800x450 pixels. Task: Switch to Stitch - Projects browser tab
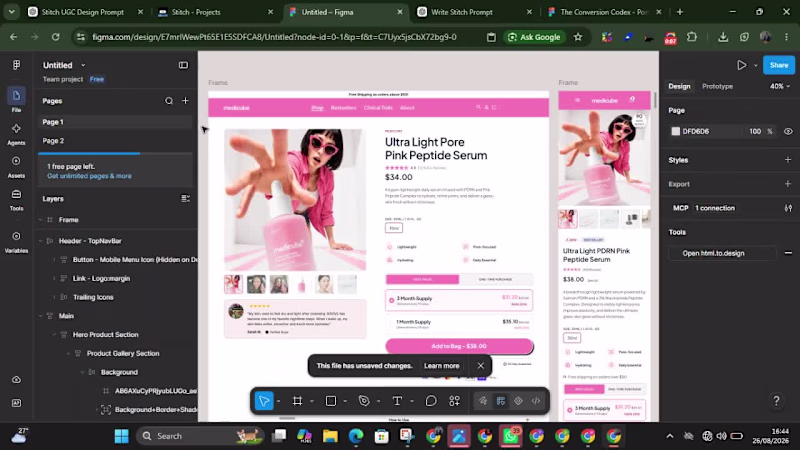(196, 12)
